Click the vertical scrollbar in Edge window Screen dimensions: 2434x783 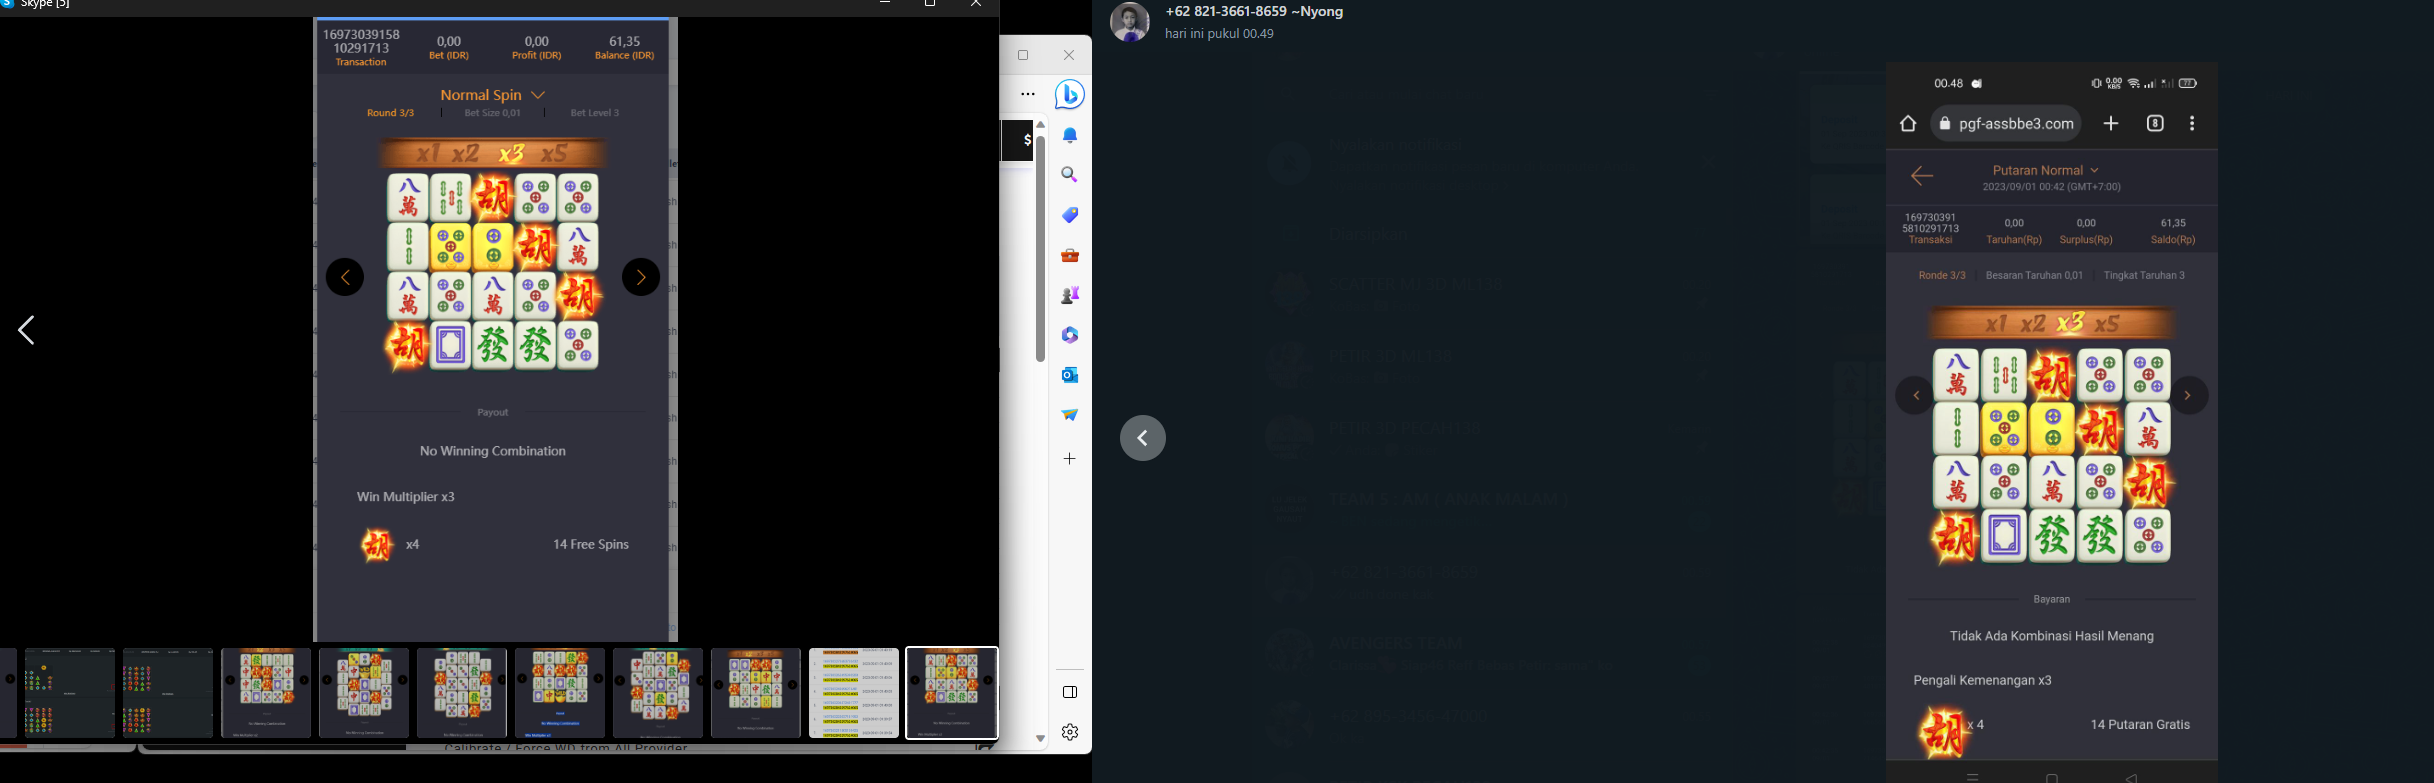point(1040,250)
